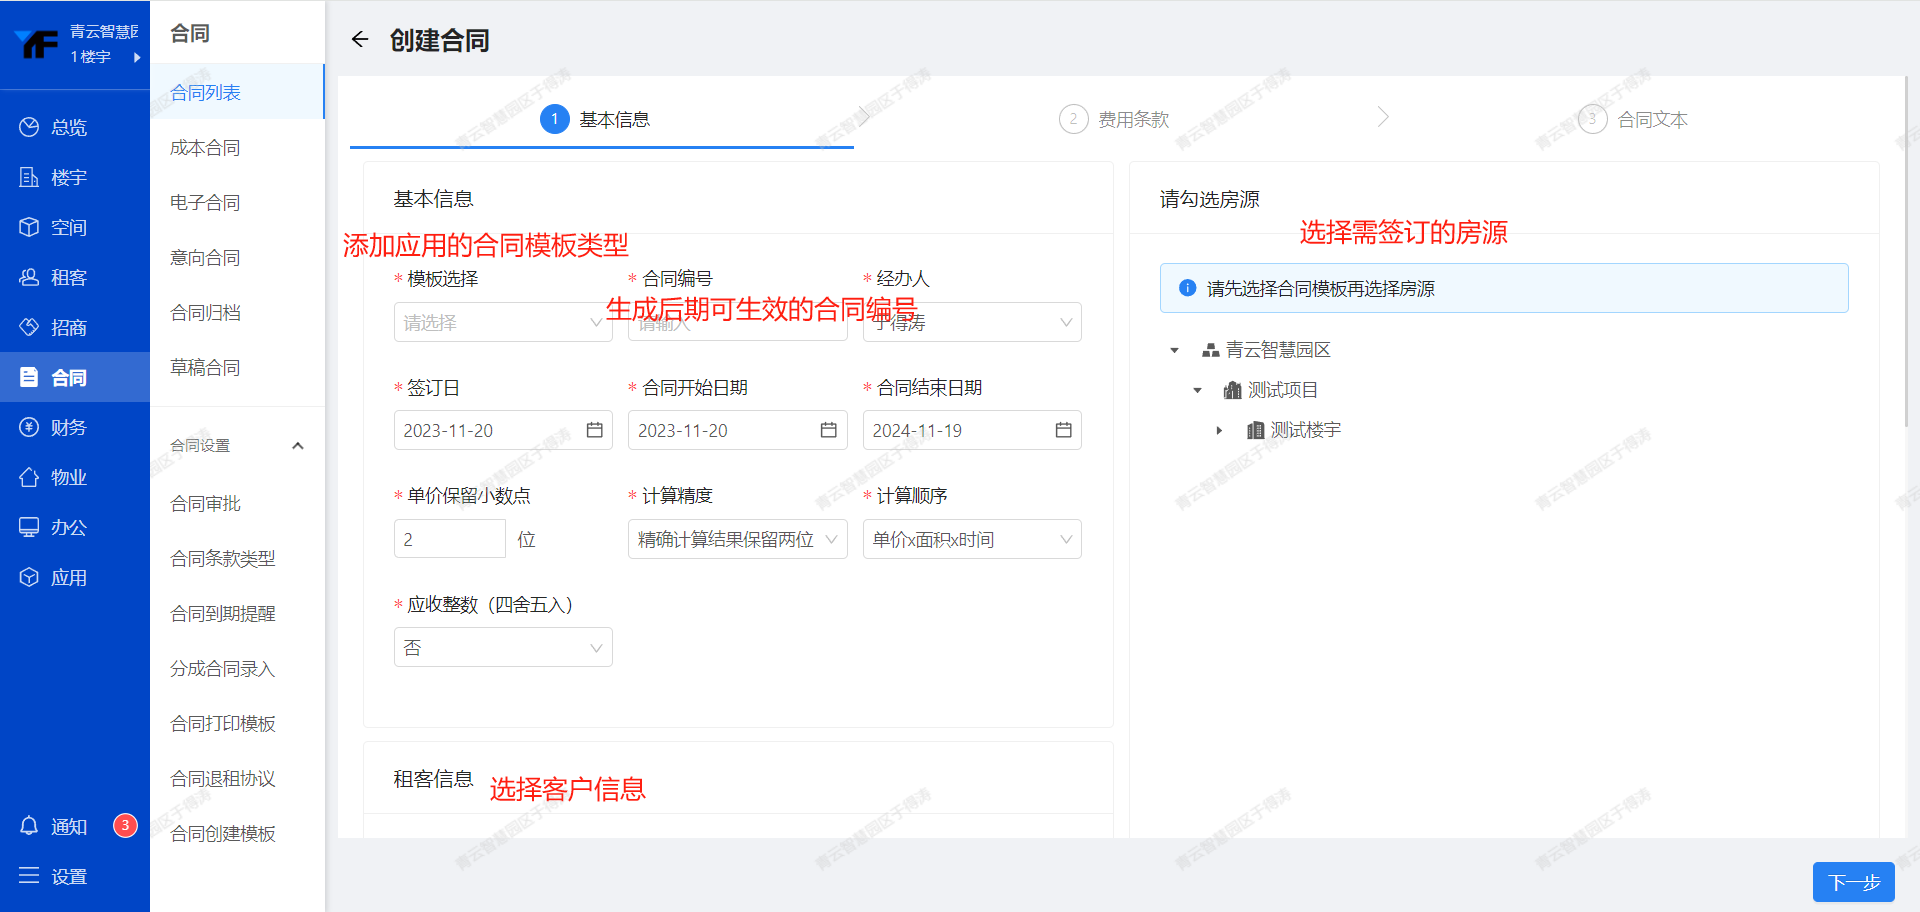This screenshot has height=912, width=1920.
Task: Expand the 测试楼宇 tree node
Action: tap(1219, 430)
